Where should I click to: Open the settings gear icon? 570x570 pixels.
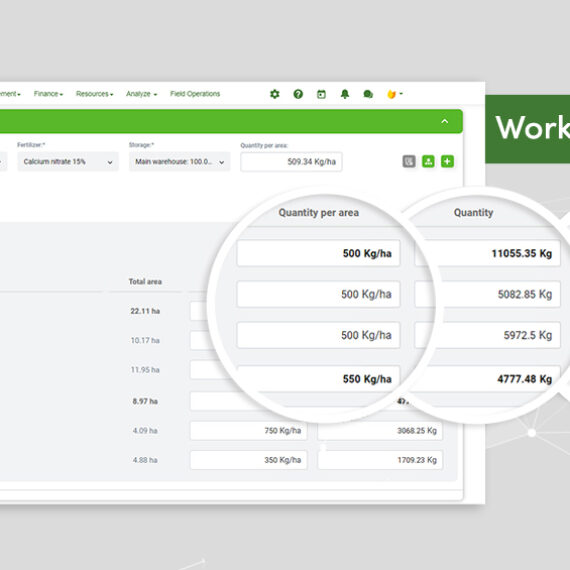(275, 94)
